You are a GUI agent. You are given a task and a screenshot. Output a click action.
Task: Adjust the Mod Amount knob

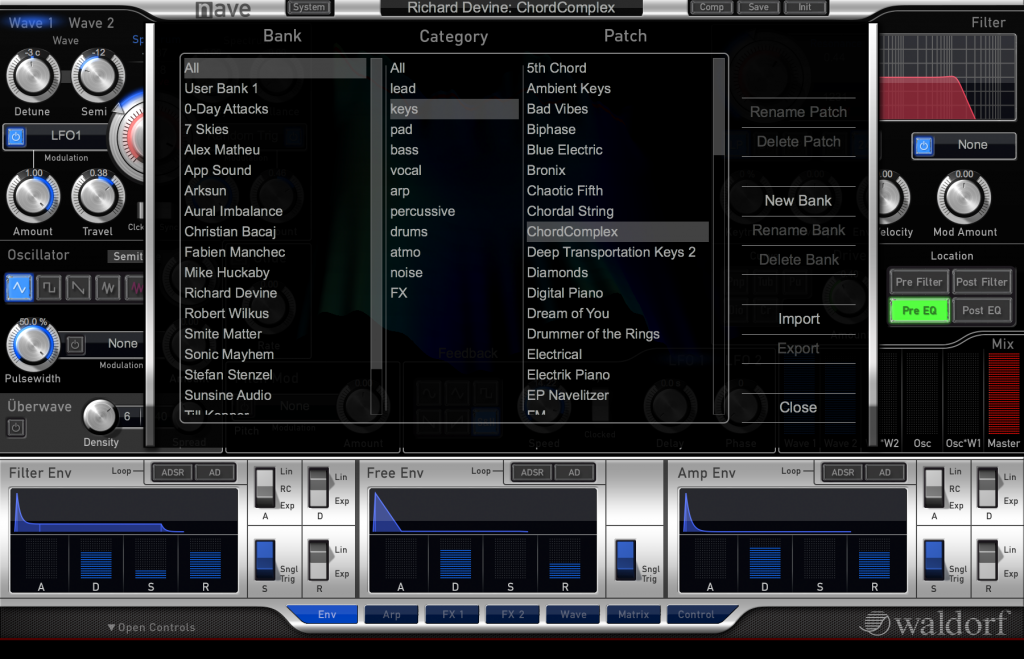pos(964,198)
